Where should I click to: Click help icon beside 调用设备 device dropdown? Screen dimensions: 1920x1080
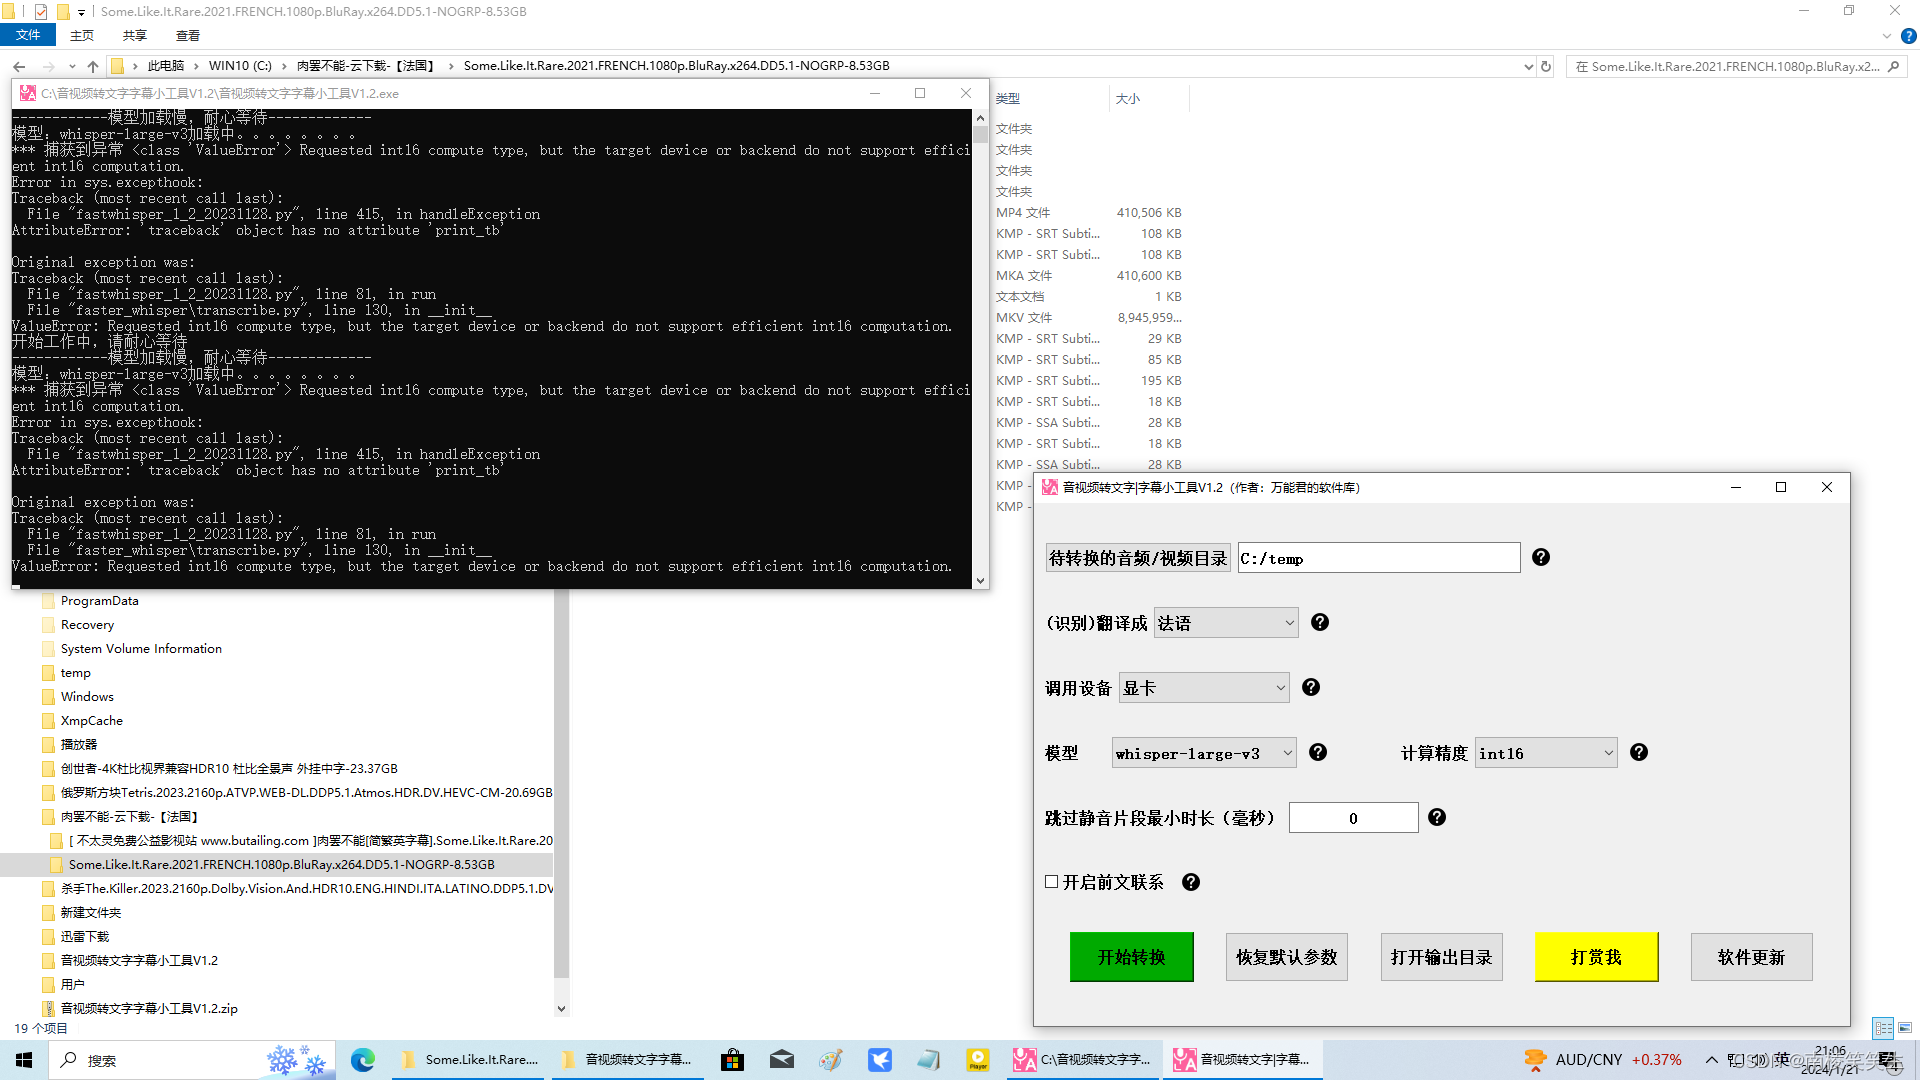[1311, 688]
